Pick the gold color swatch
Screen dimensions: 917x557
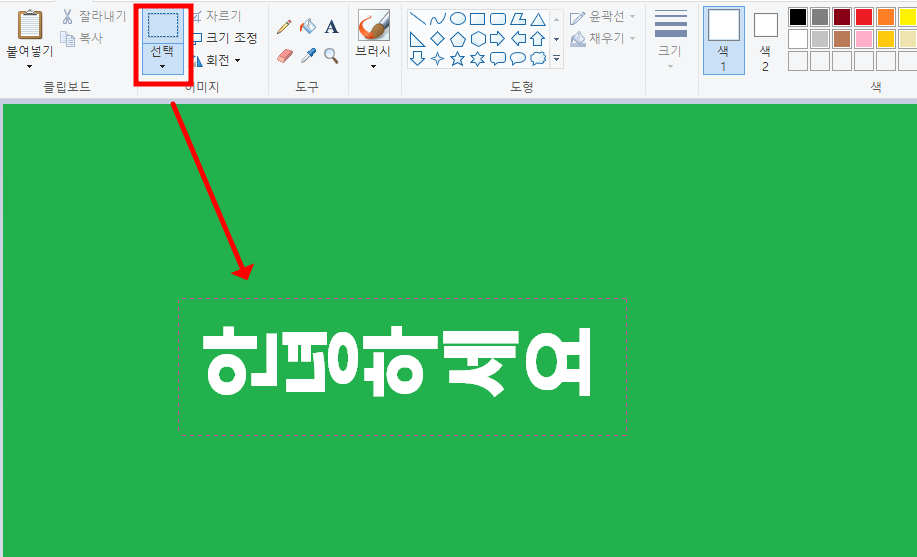886,39
